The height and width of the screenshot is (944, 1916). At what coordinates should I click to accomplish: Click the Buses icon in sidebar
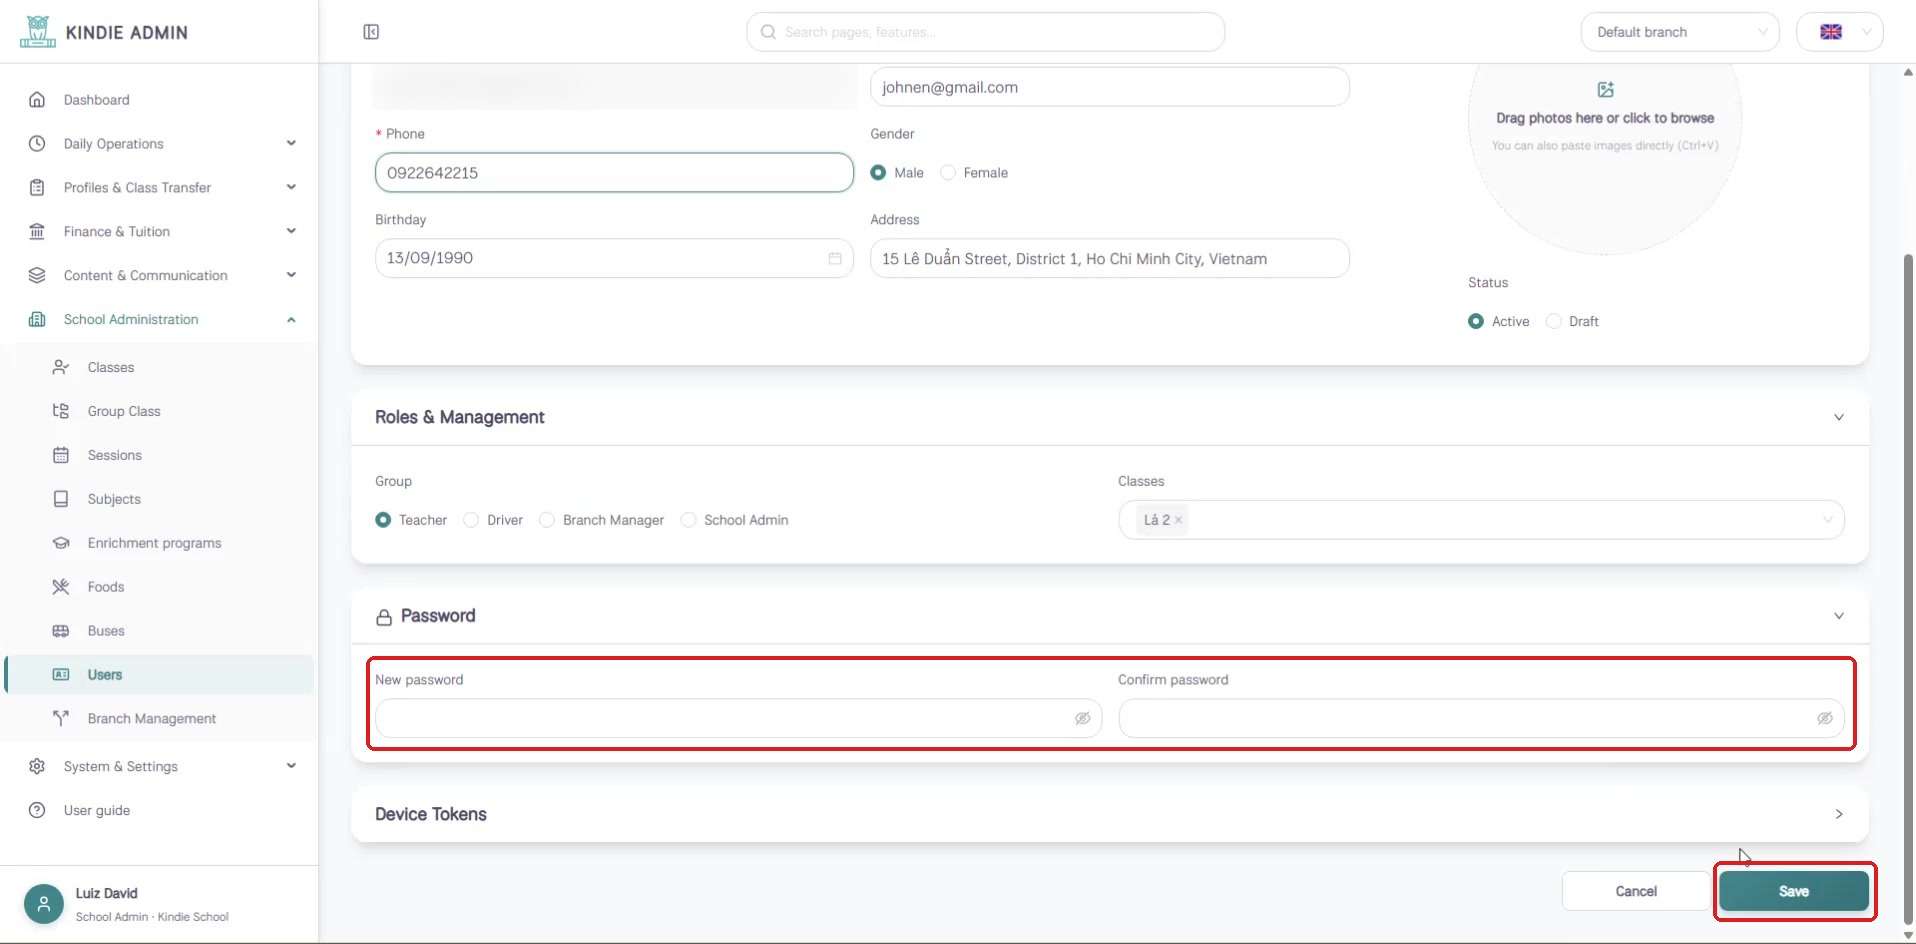(x=61, y=631)
